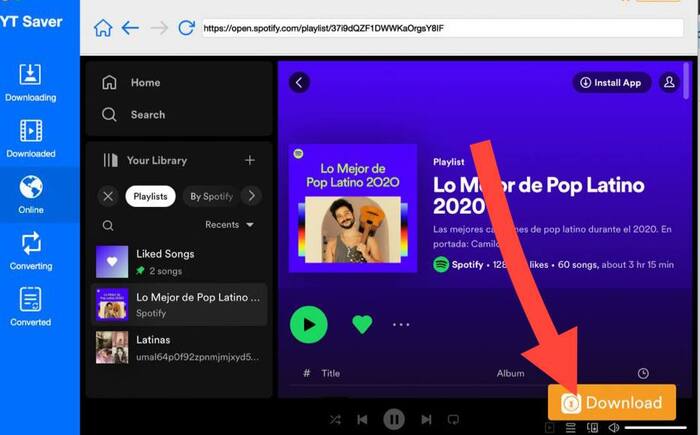The width and height of the screenshot is (700, 435).
Task: Click the playlist cover artwork
Action: coord(353,208)
